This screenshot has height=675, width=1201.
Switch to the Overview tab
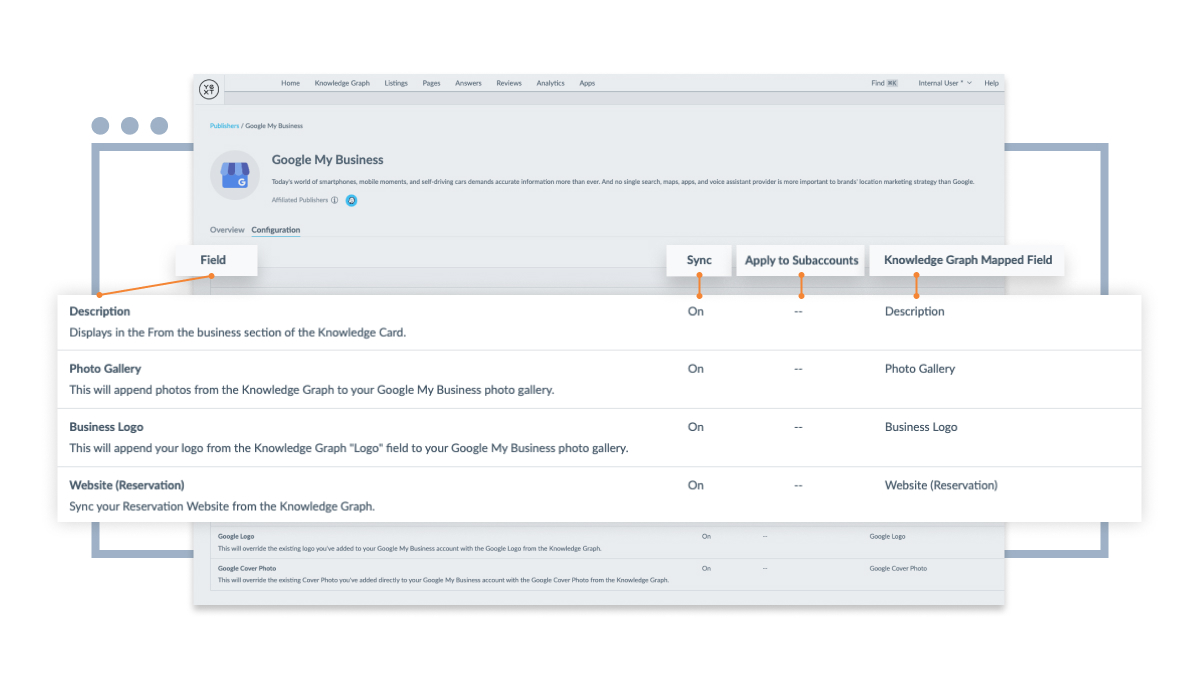coord(227,230)
